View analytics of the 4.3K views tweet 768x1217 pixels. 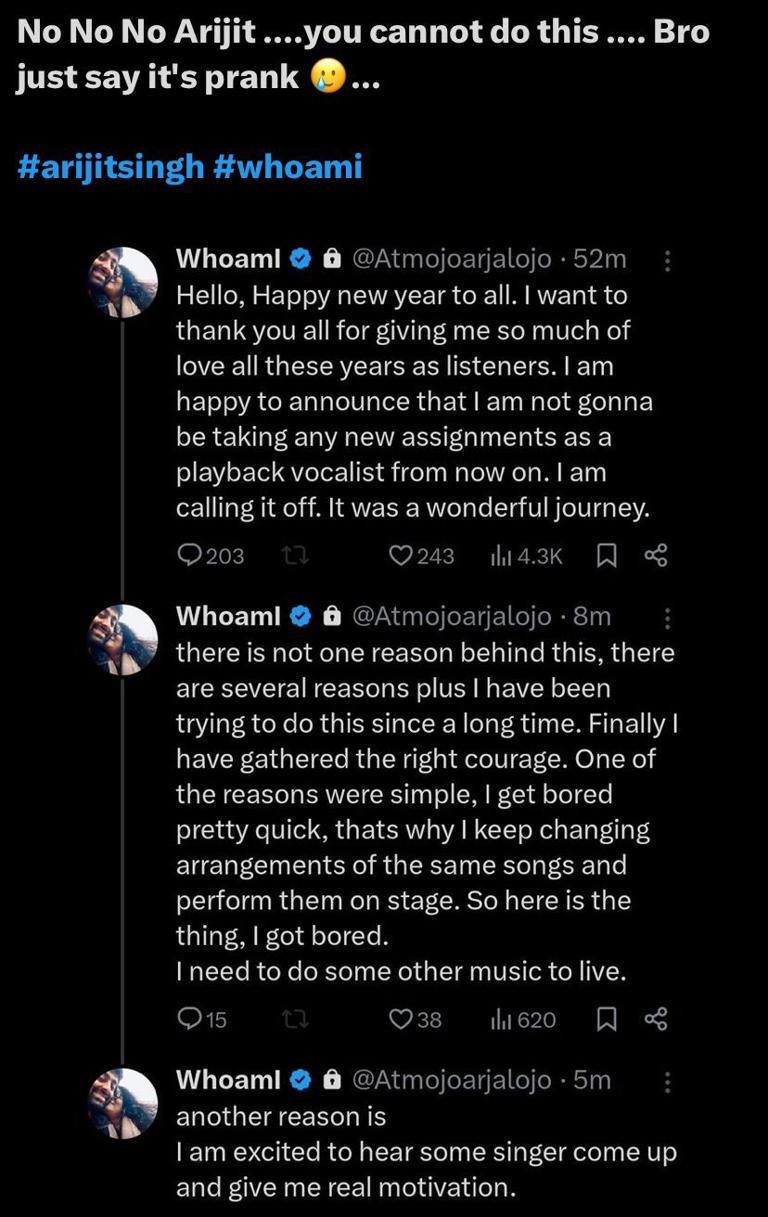(502, 555)
